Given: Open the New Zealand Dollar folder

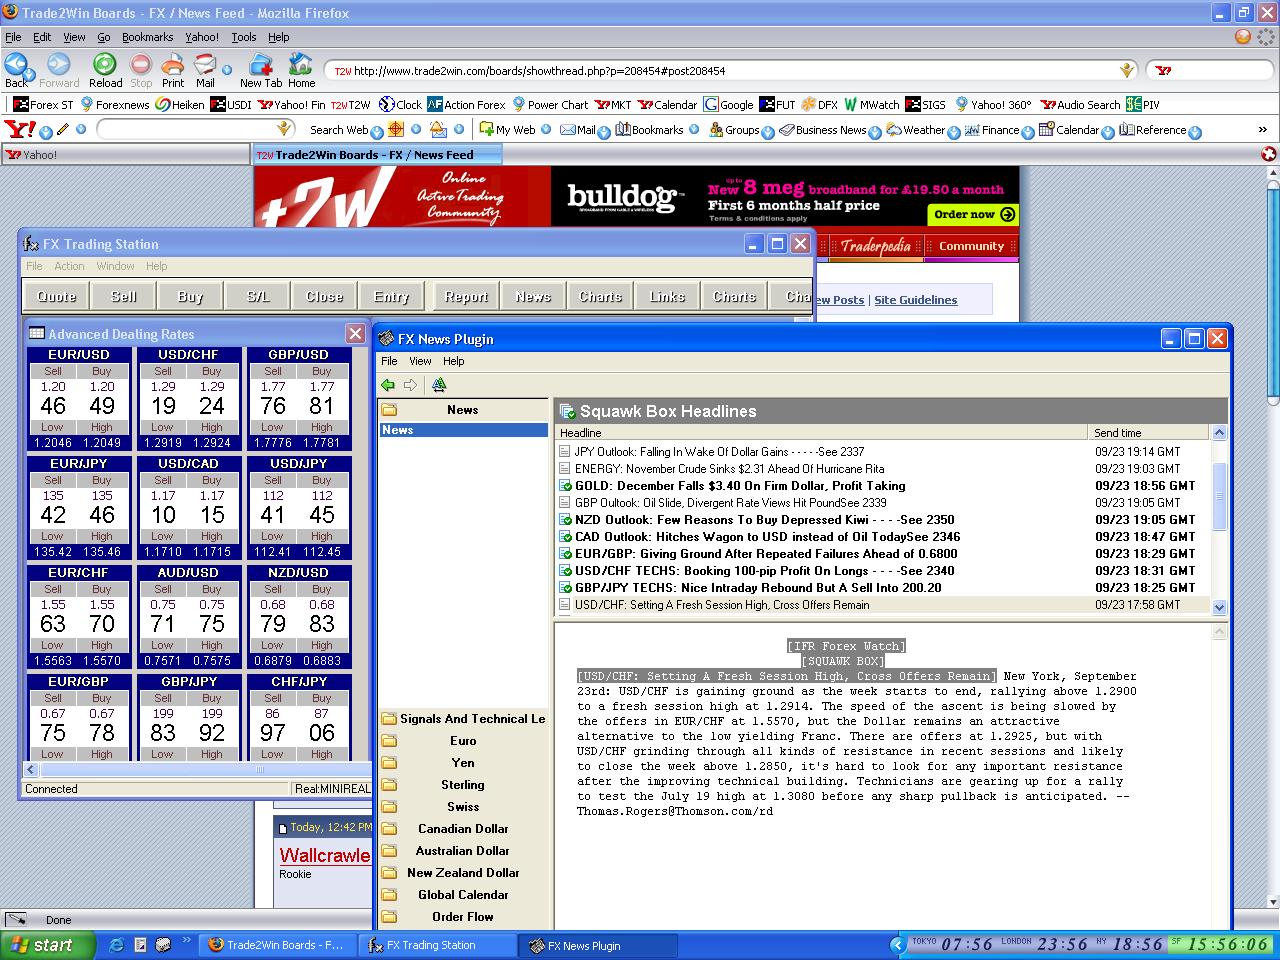Looking at the screenshot, I should pyautogui.click(x=463, y=873).
